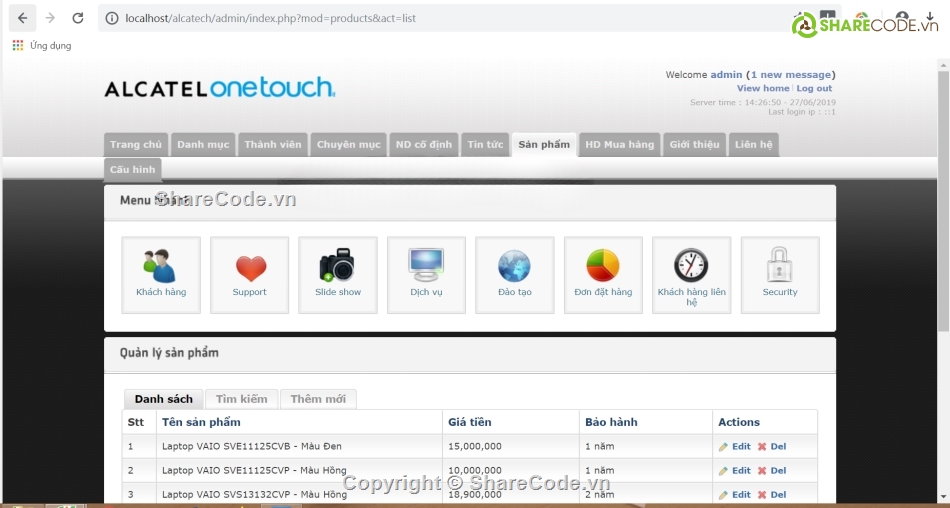Image resolution: width=950 pixels, height=508 pixels.
Task: Click the pencil Edit icon for SVE11125CVP Màu Hồng
Action: click(723, 471)
